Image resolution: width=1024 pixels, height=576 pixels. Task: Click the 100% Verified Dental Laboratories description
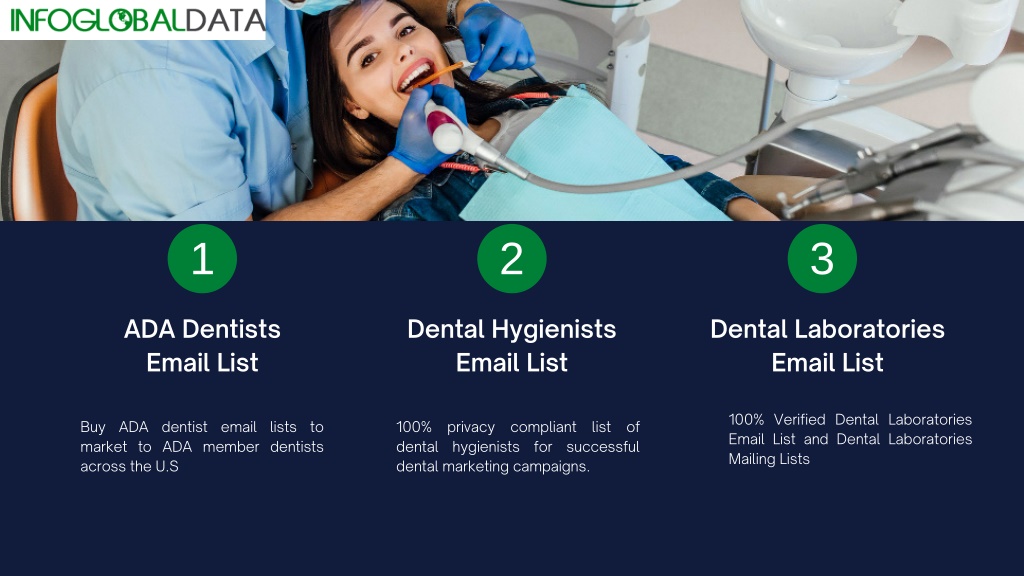click(x=850, y=439)
